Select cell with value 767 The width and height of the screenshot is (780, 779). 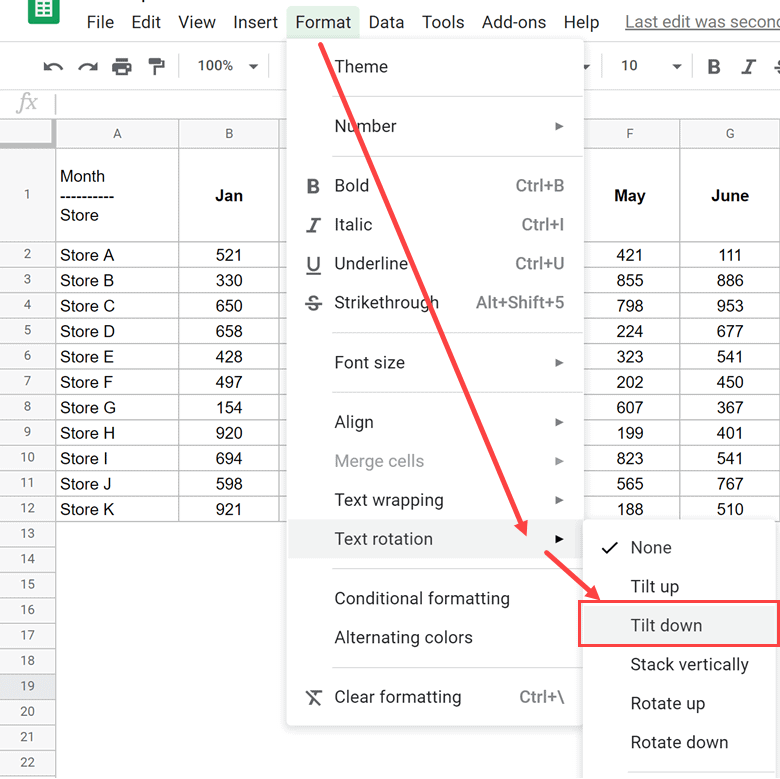click(730, 484)
